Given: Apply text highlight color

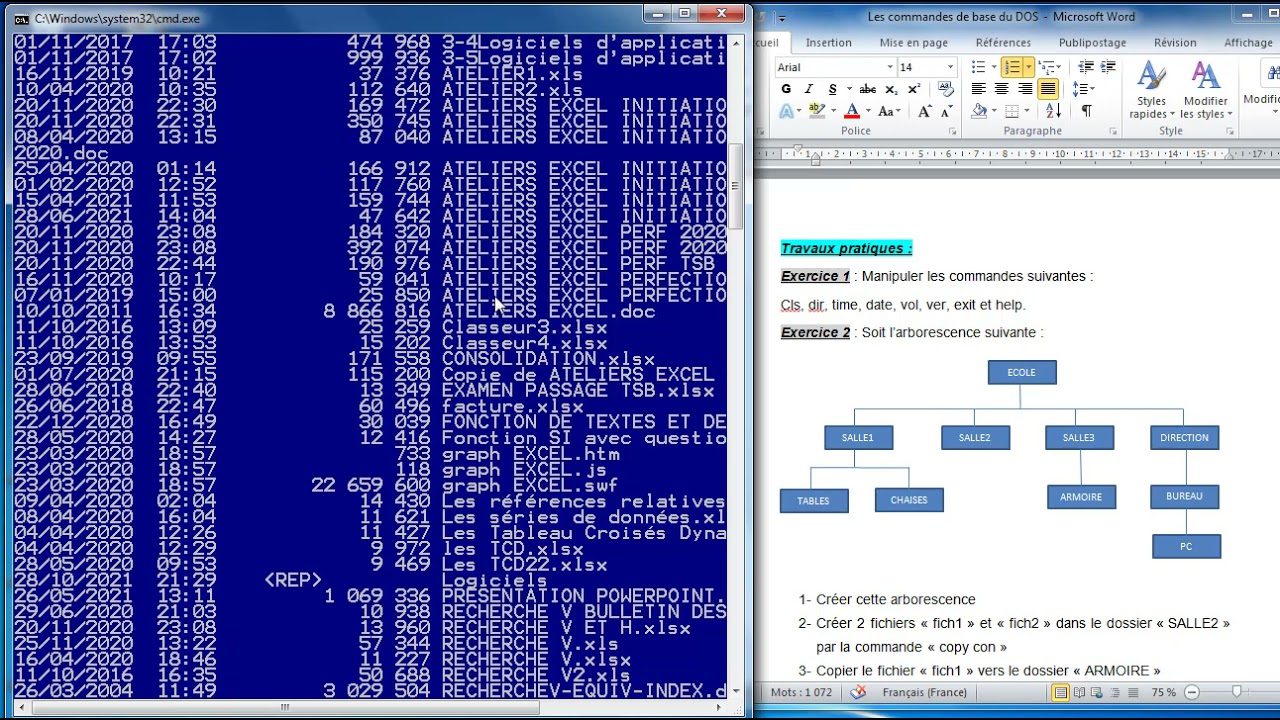Looking at the screenshot, I should (x=817, y=111).
